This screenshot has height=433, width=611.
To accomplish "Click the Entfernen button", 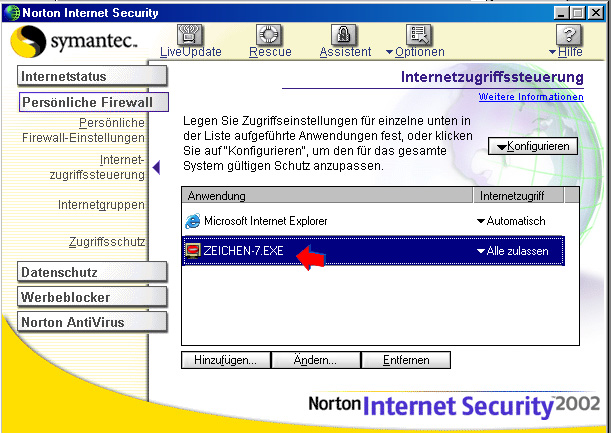I will pyautogui.click(x=406, y=360).
